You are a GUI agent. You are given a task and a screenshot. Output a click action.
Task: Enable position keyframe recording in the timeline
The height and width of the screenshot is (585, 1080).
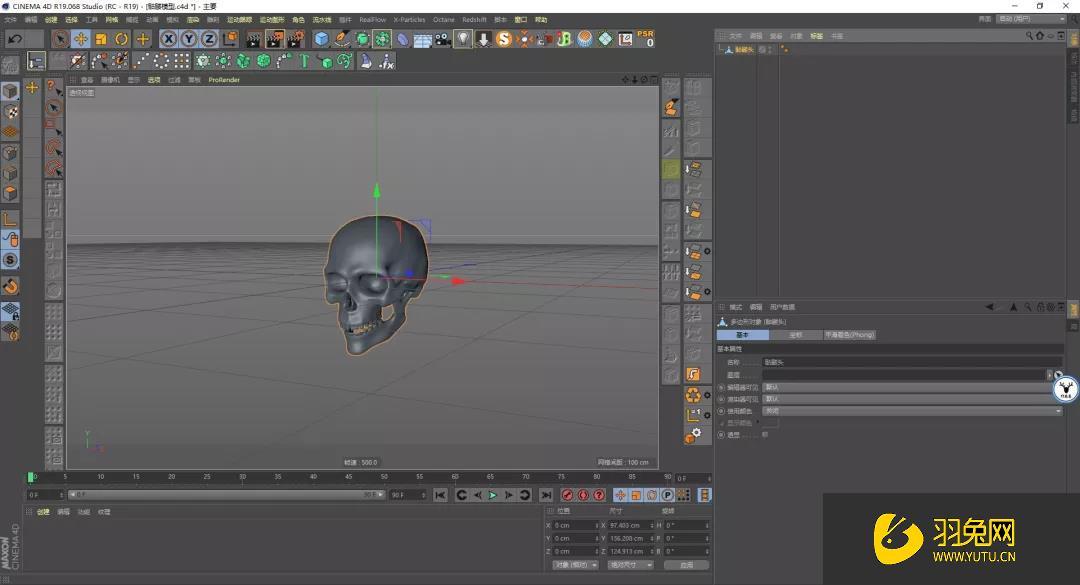coord(621,494)
